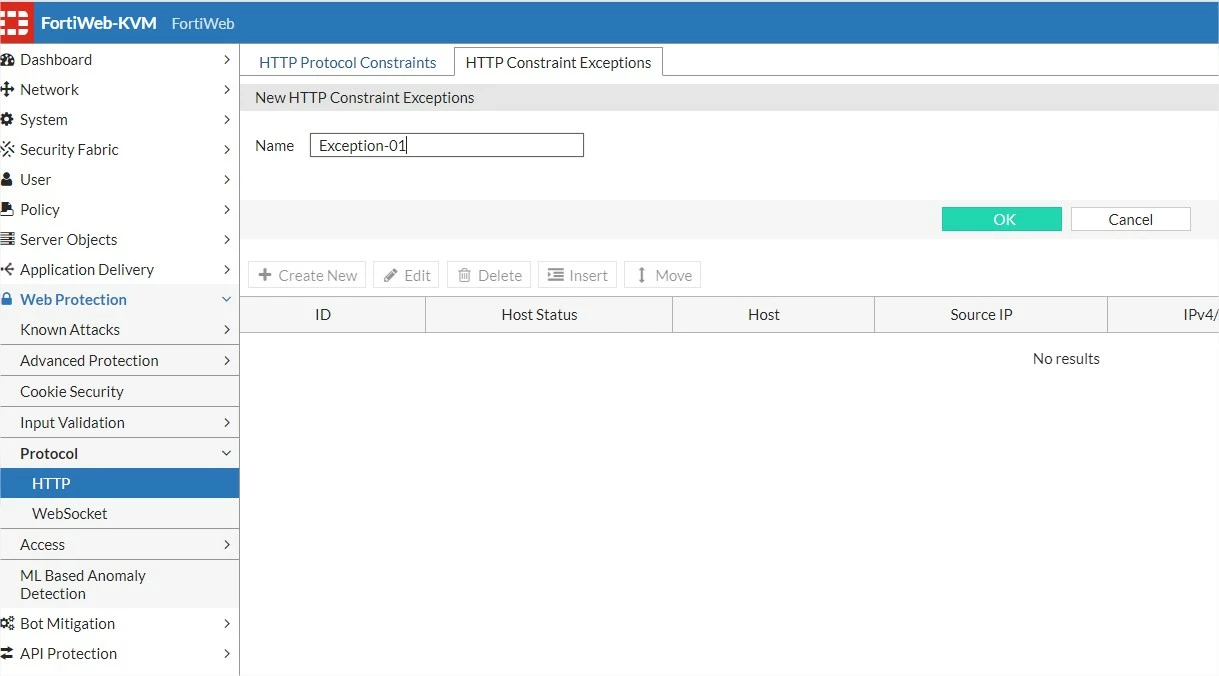This screenshot has height=676, width=1219.
Task: Select the HTTP protocol menu item
Action: point(119,484)
